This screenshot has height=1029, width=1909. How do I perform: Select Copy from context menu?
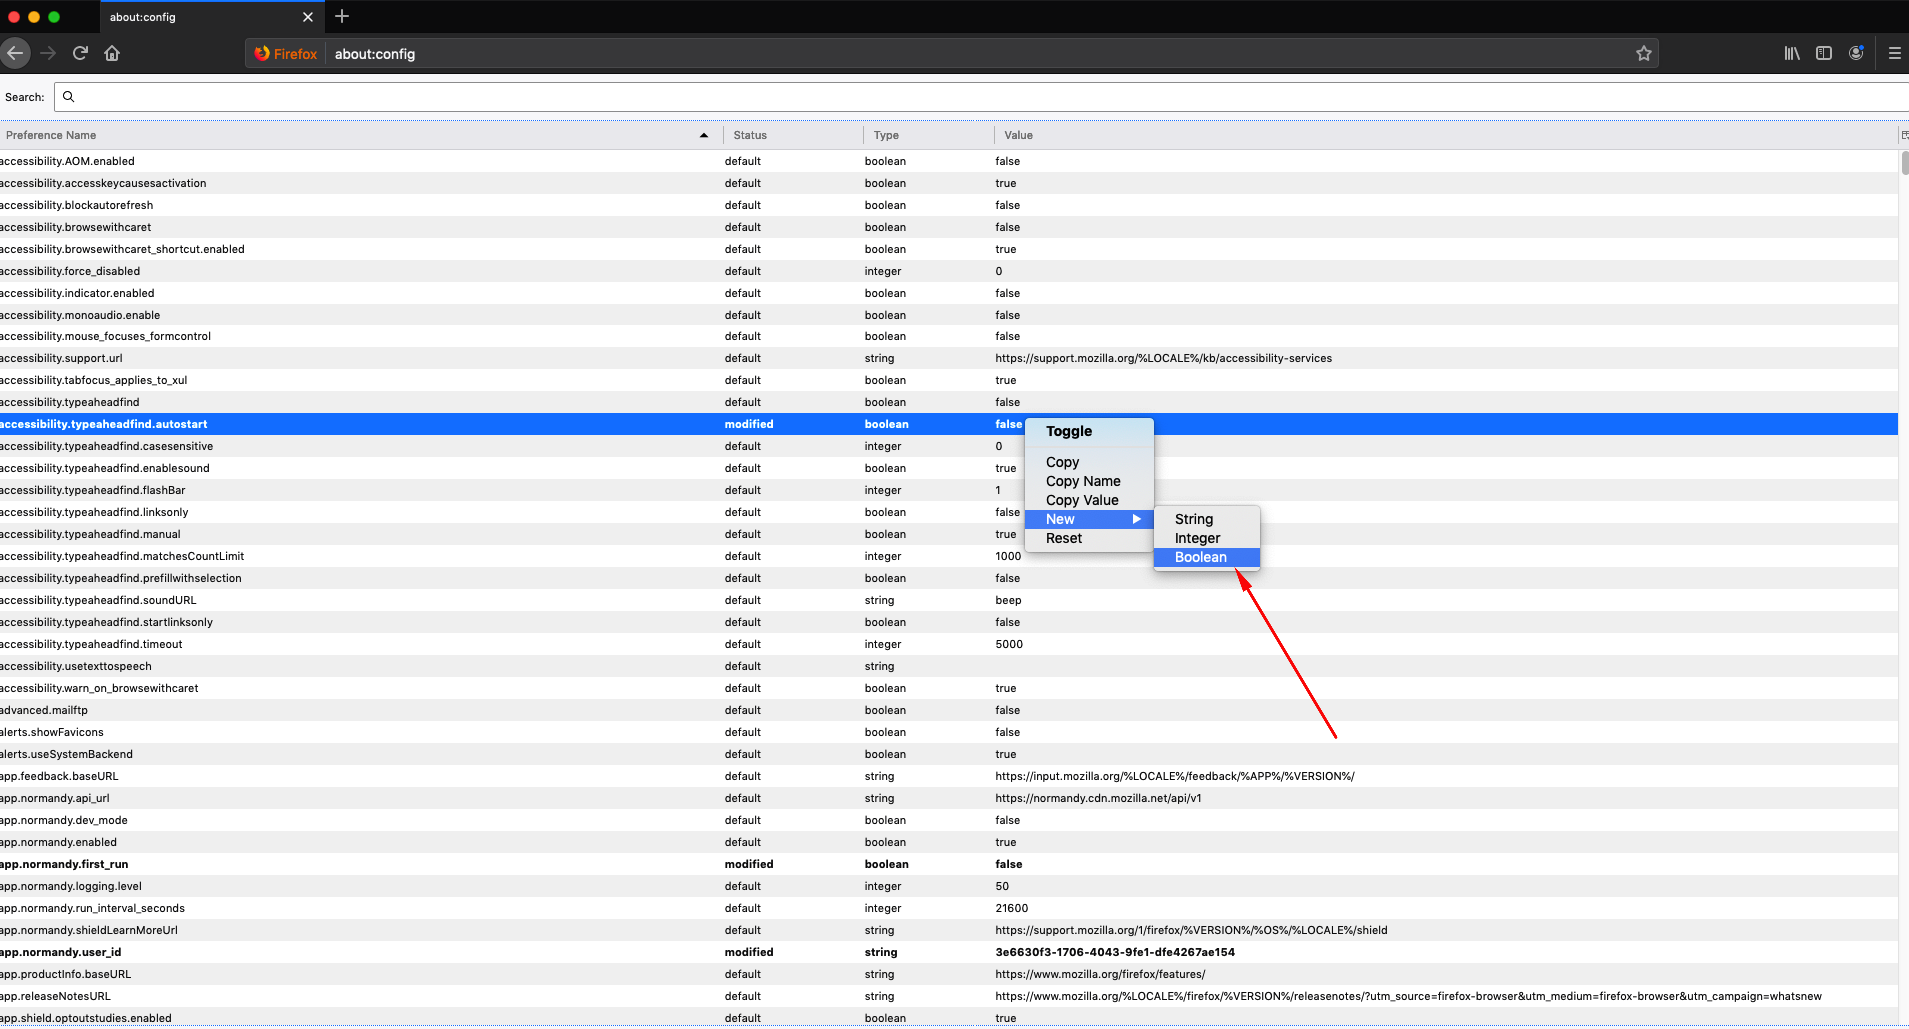point(1089,462)
